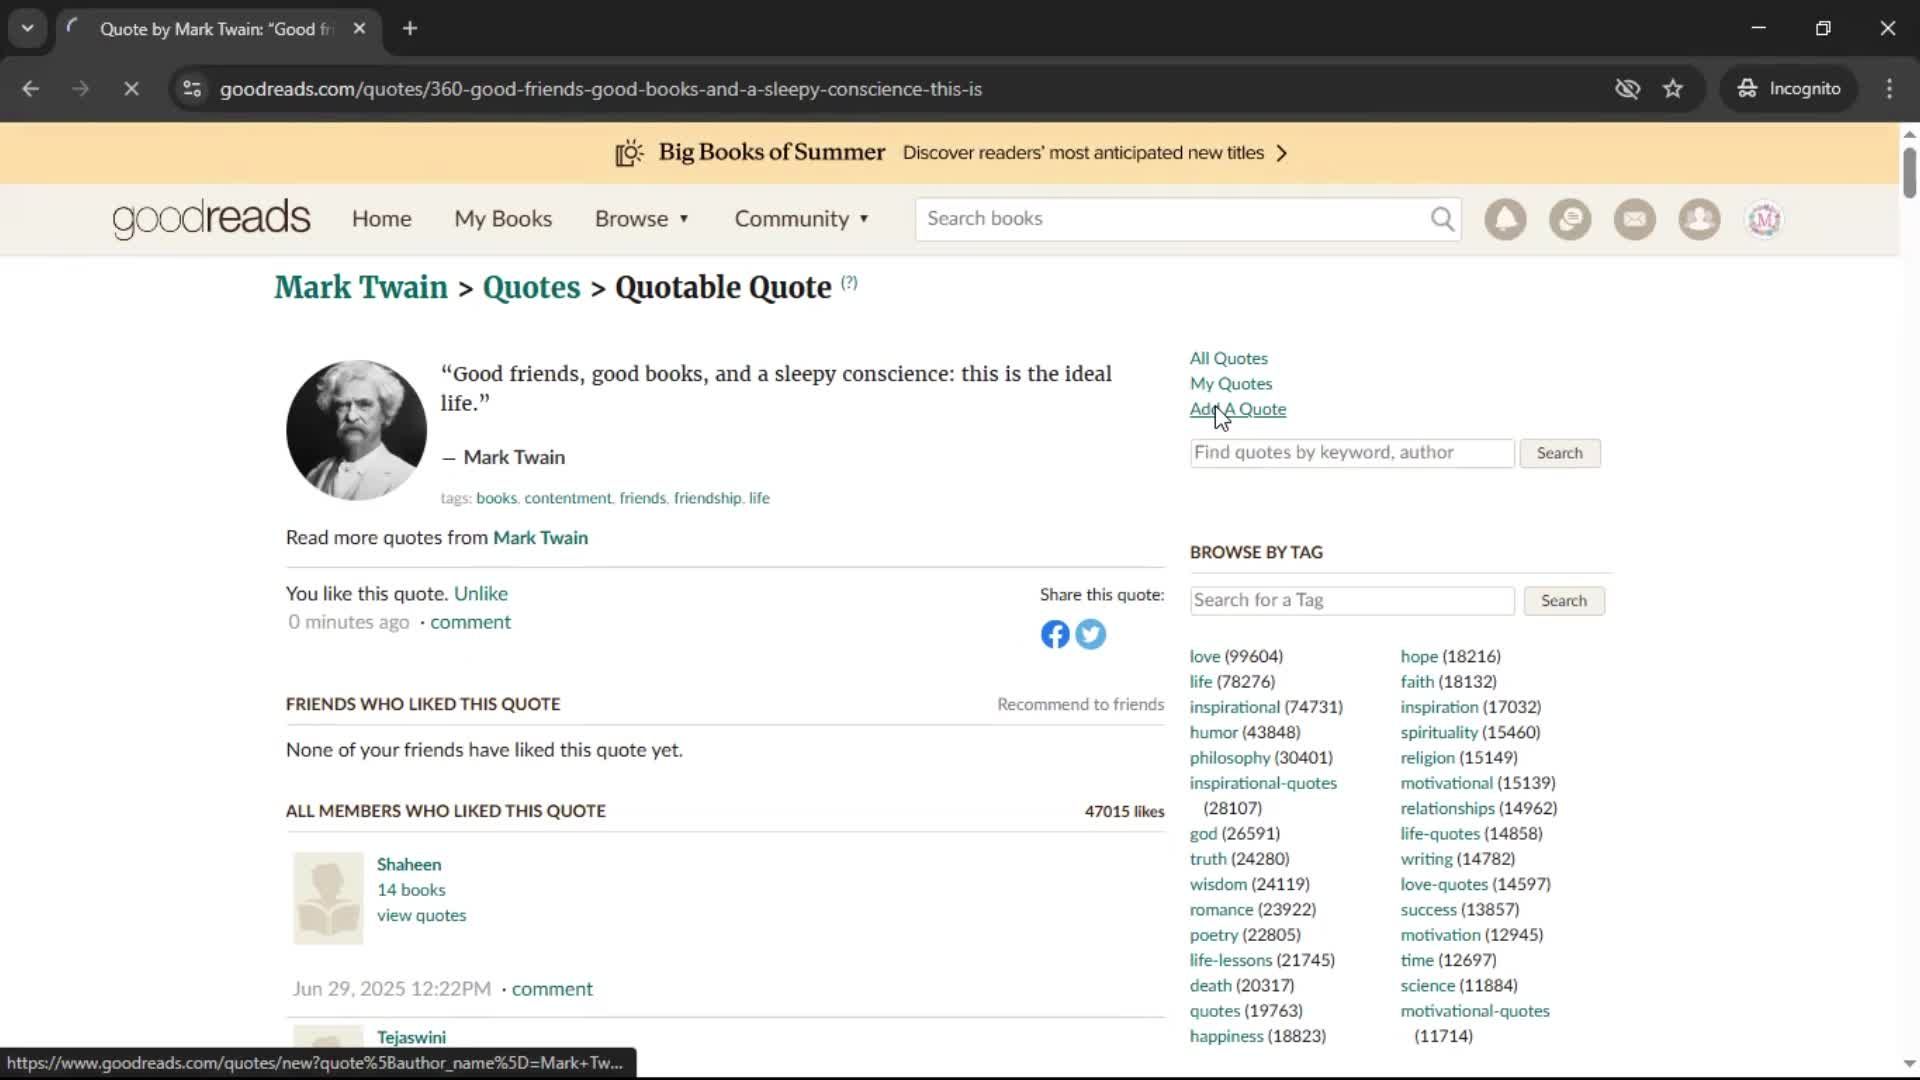The width and height of the screenshot is (1920, 1080).
Task: Open the tab search dropdown arrow
Action: 27,29
